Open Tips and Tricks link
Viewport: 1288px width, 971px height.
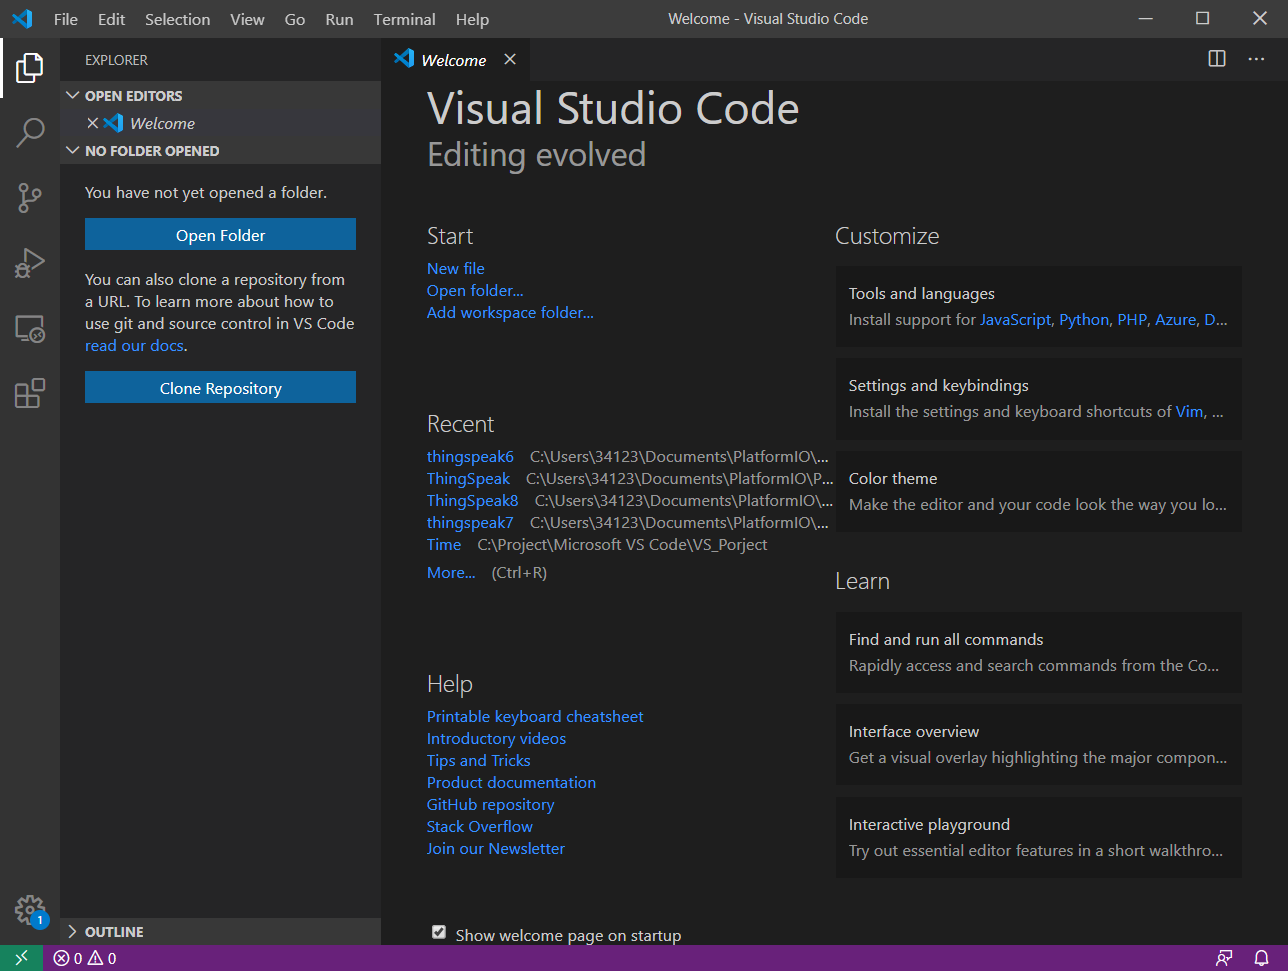(478, 760)
